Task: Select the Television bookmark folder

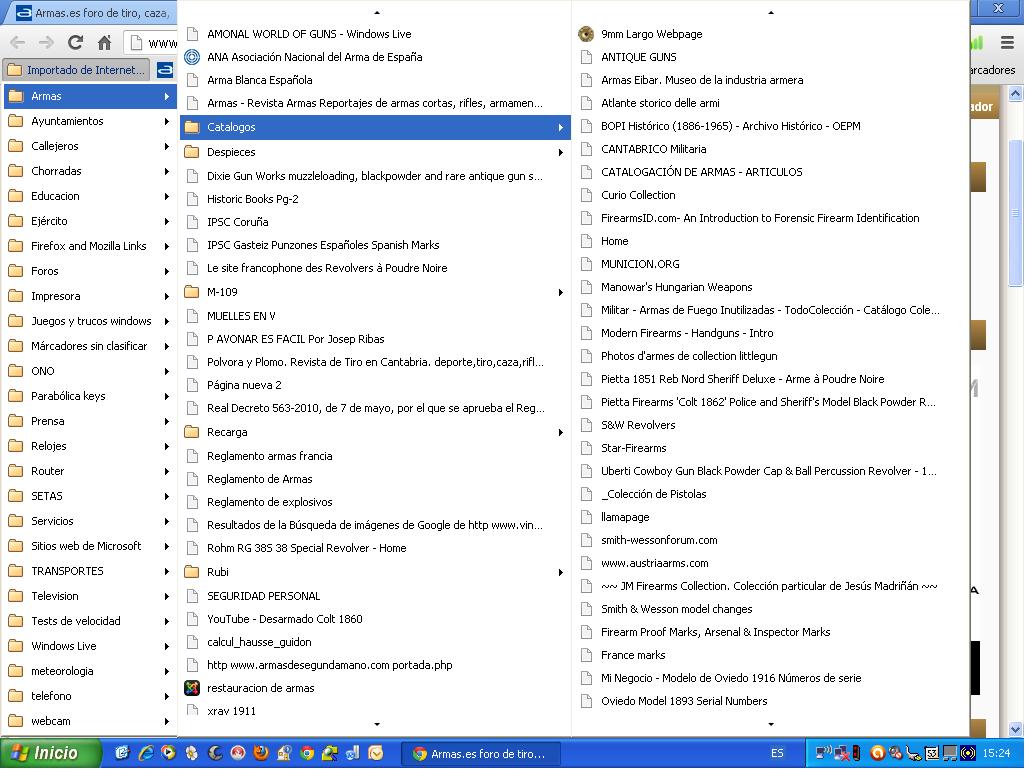Action: [x=54, y=596]
